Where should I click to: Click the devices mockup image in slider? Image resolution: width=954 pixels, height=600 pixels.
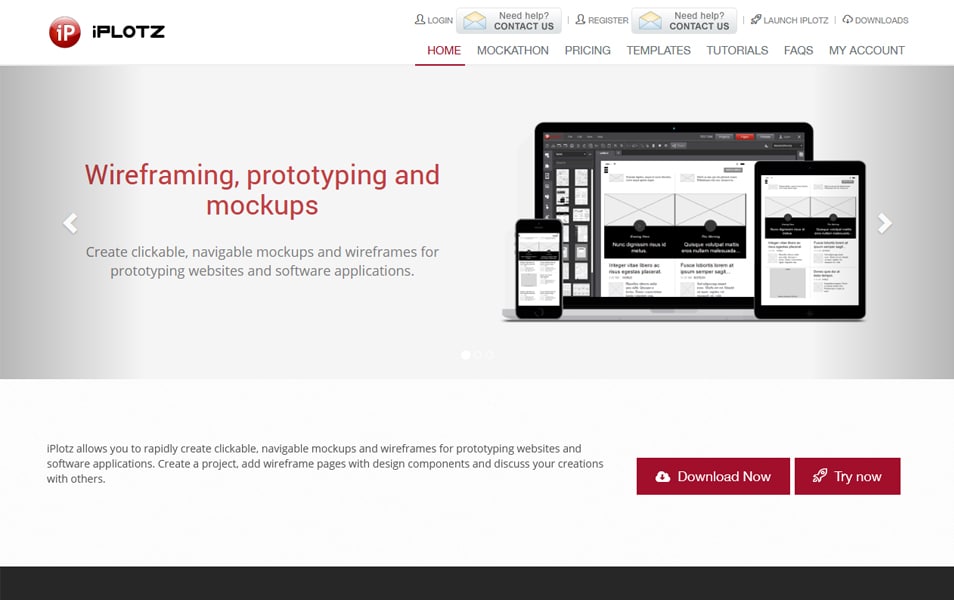point(683,222)
